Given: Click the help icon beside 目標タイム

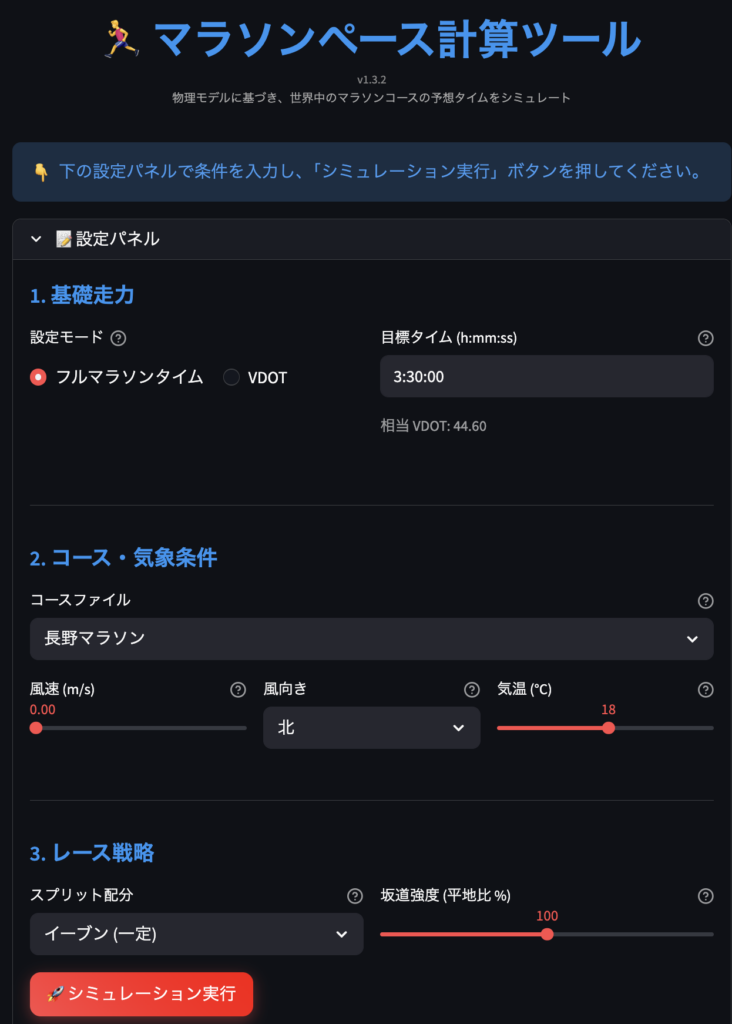Looking at the screenshot, I should [705, 338].
